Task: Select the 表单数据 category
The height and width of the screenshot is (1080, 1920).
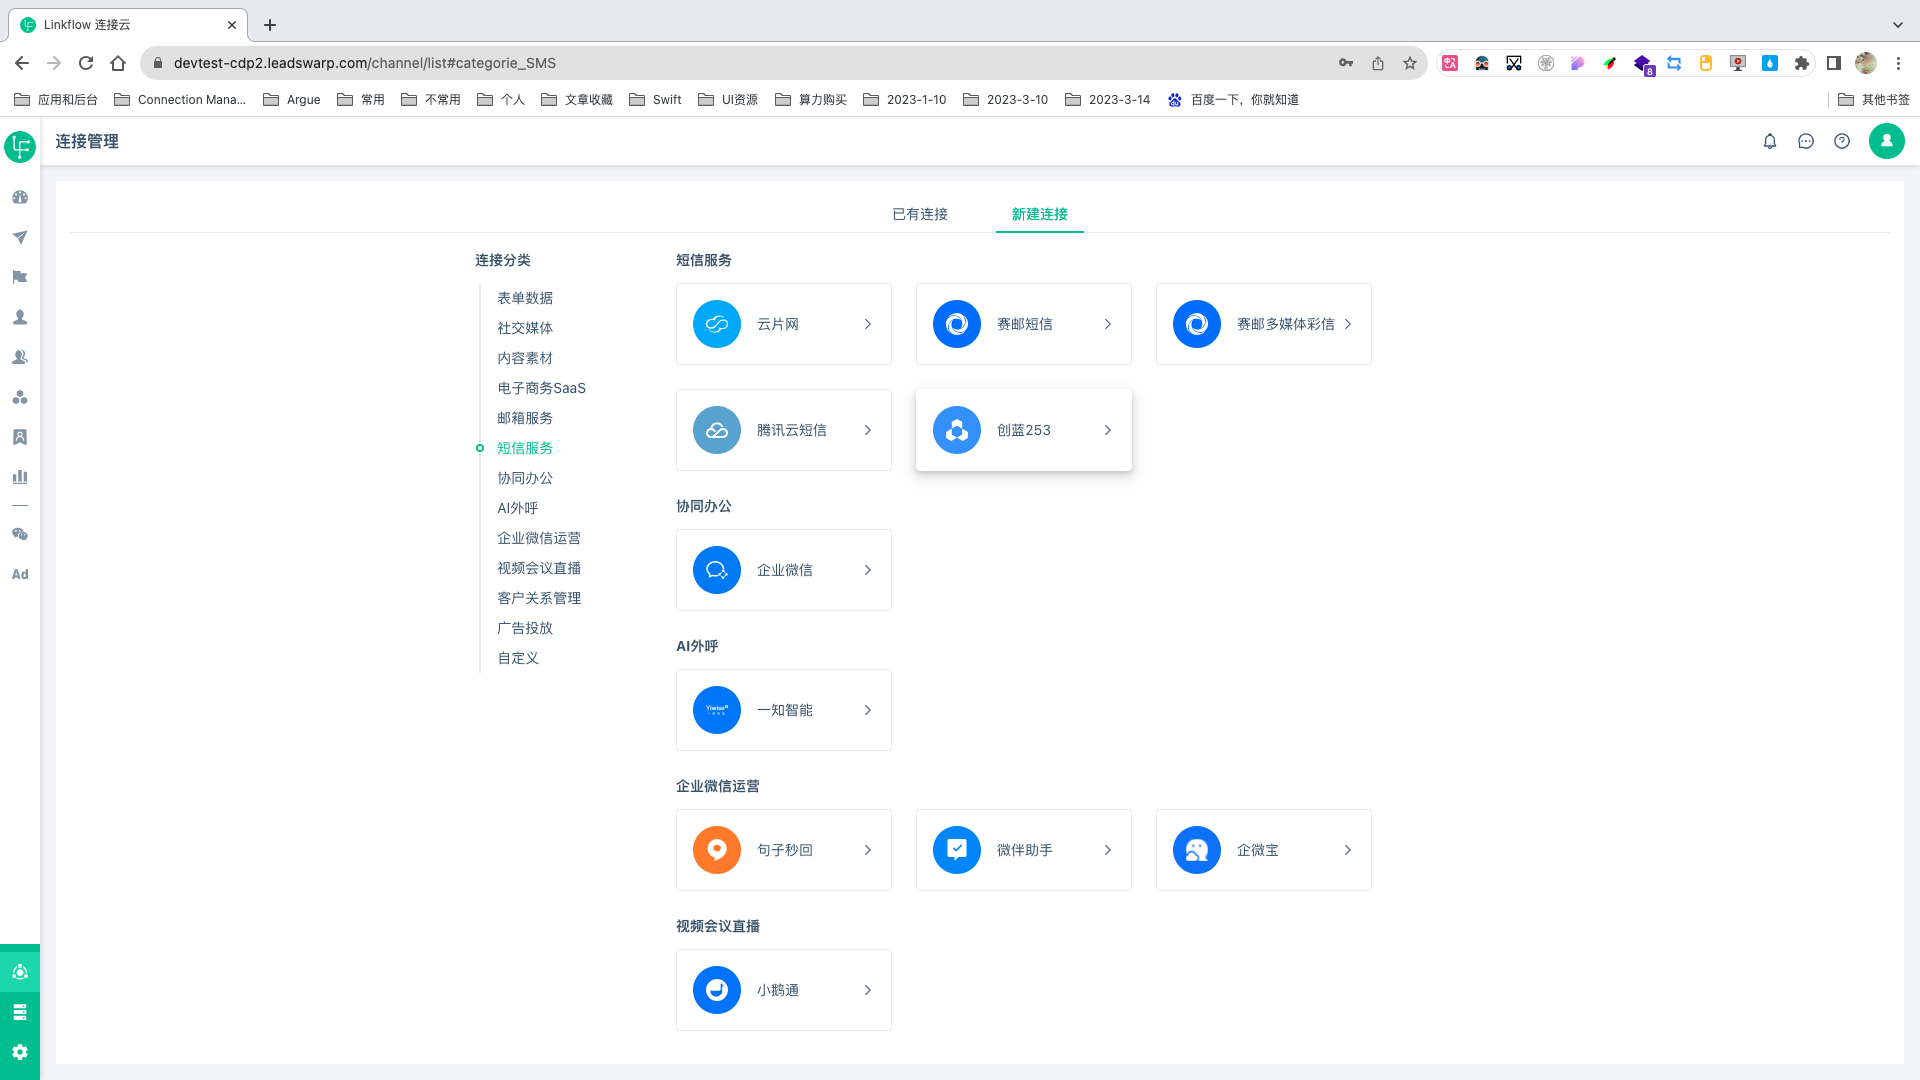Action: (x=525, y=298)
